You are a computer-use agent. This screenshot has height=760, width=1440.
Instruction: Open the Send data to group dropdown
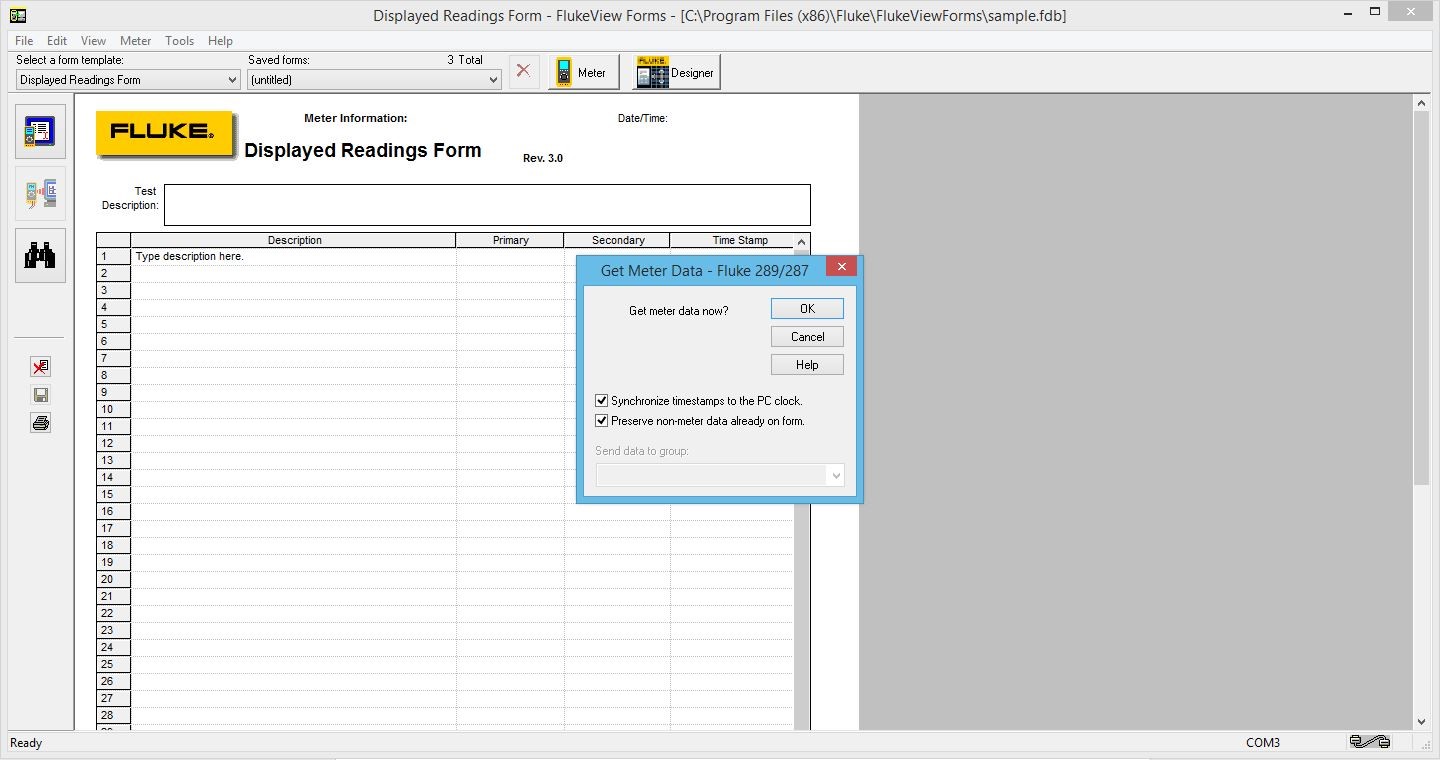pos(835,476)
